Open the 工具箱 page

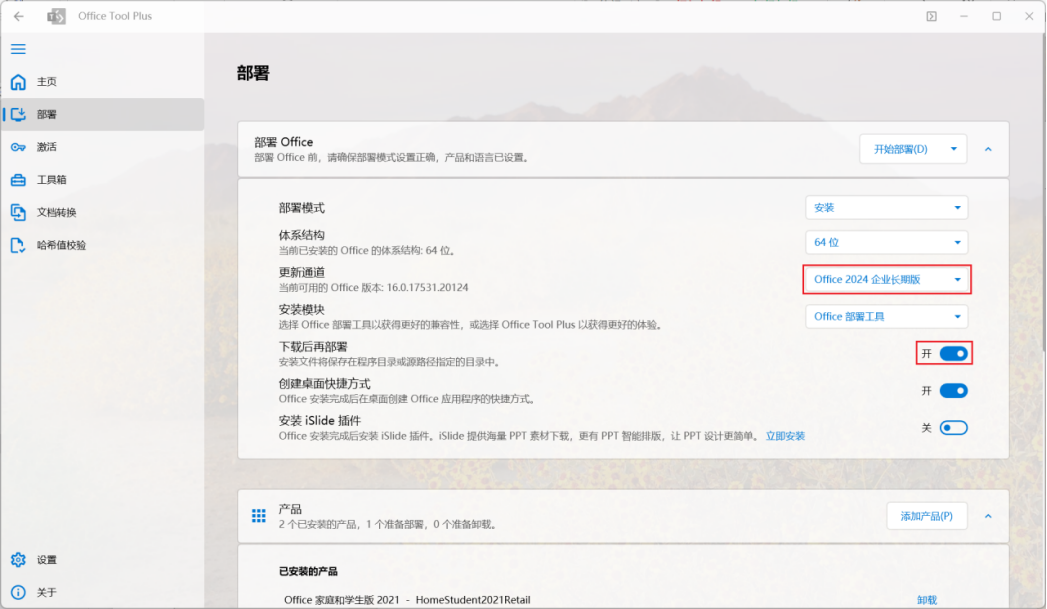103,180
